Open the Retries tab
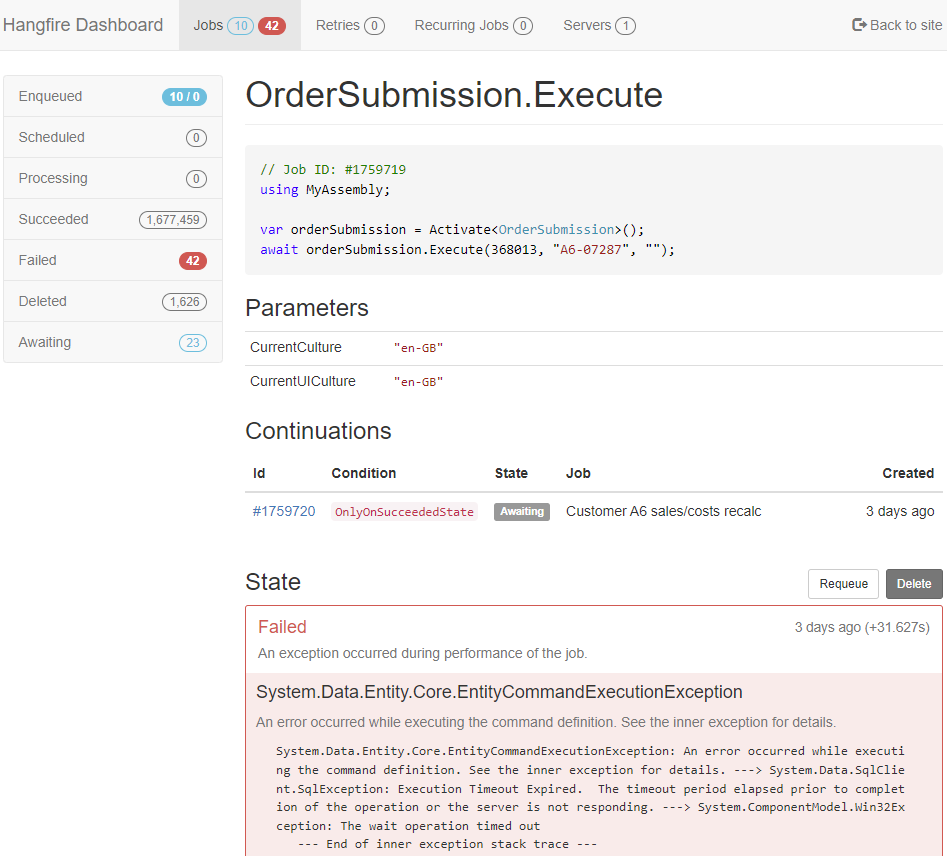 tap(349, 25)
